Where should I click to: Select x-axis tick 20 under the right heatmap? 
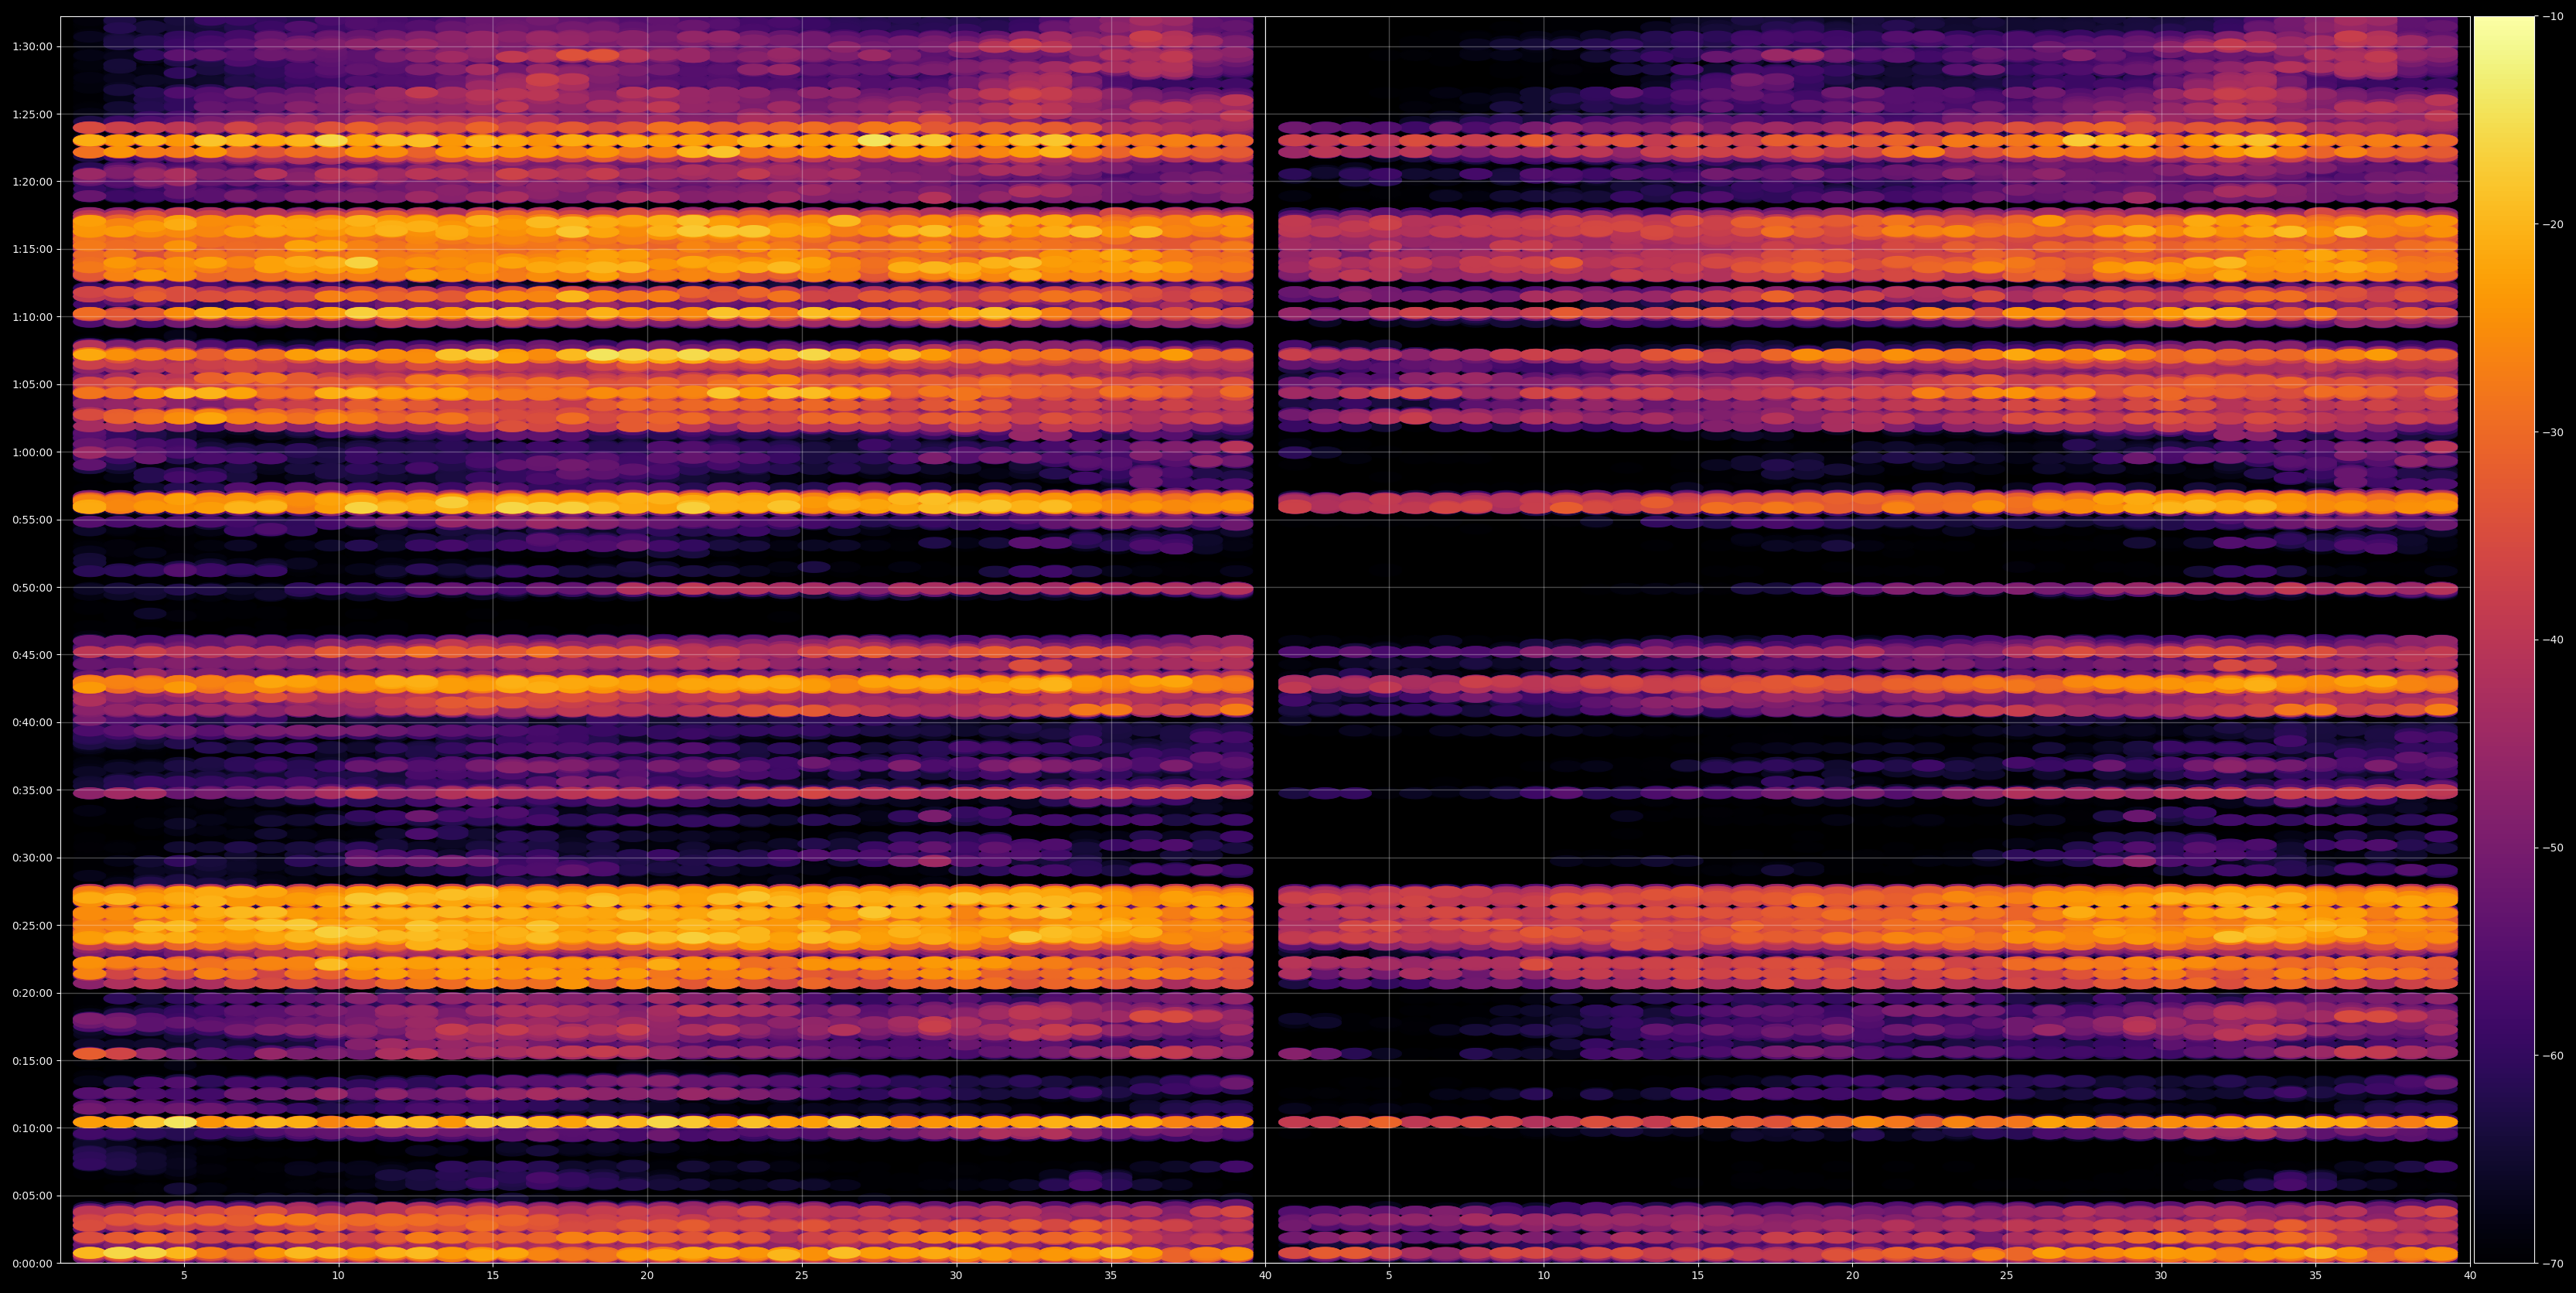click(1852, 1276)
